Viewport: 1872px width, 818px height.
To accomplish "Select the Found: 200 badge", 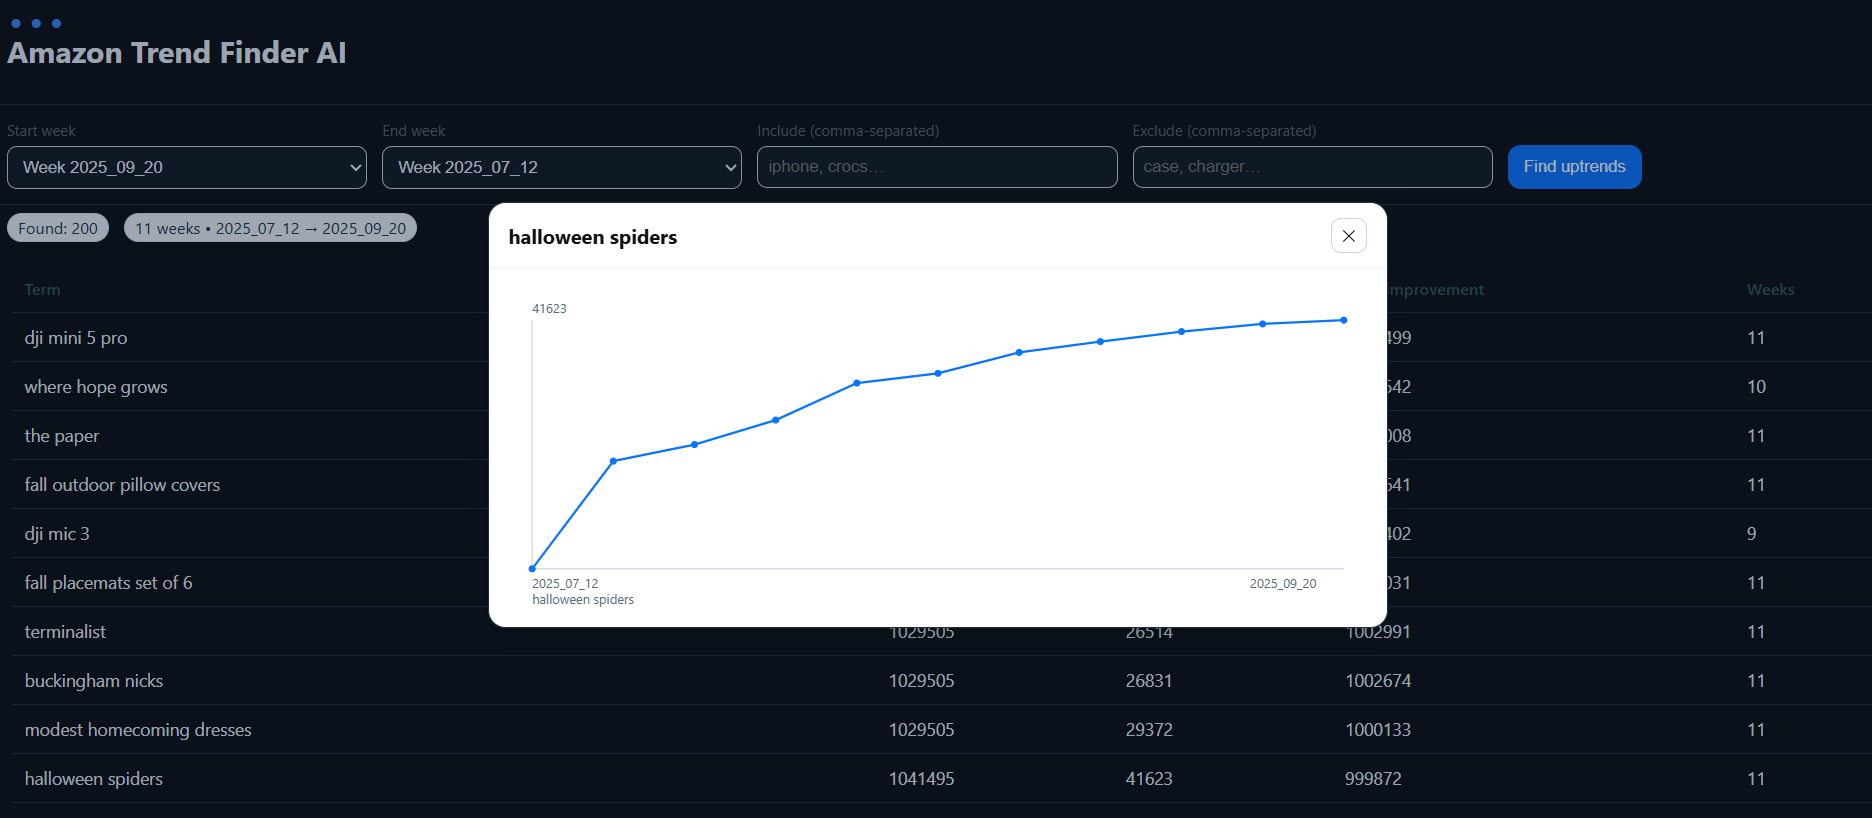I will [x=58, y=228].
